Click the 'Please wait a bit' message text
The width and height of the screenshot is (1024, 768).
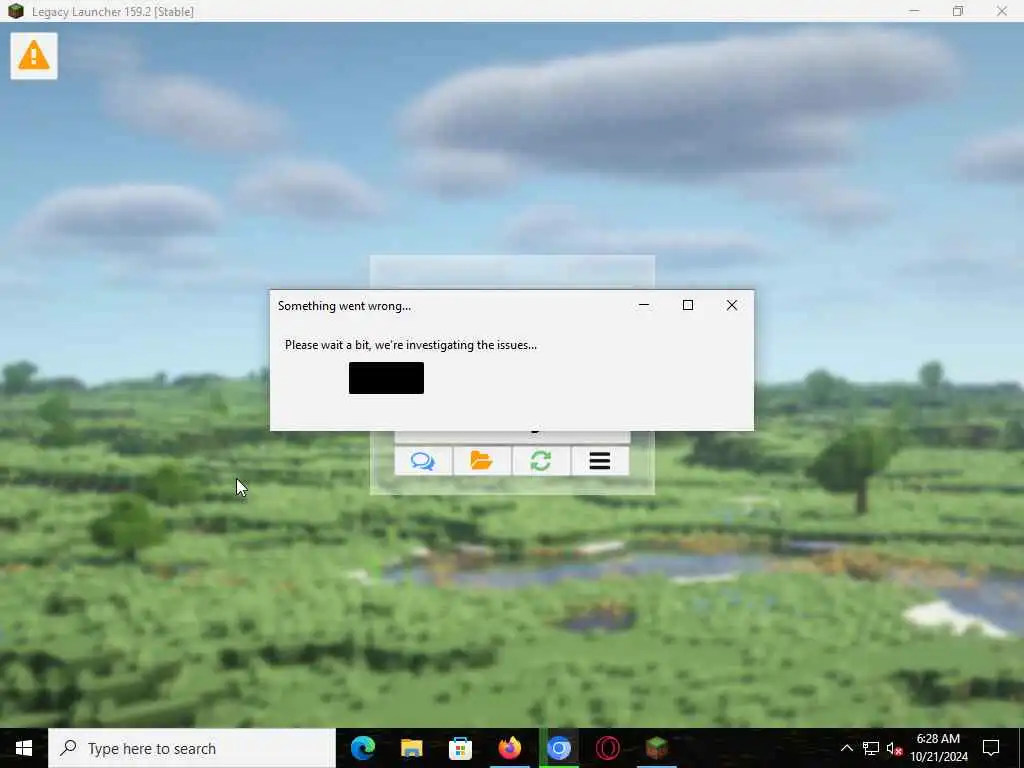(411, 345)
